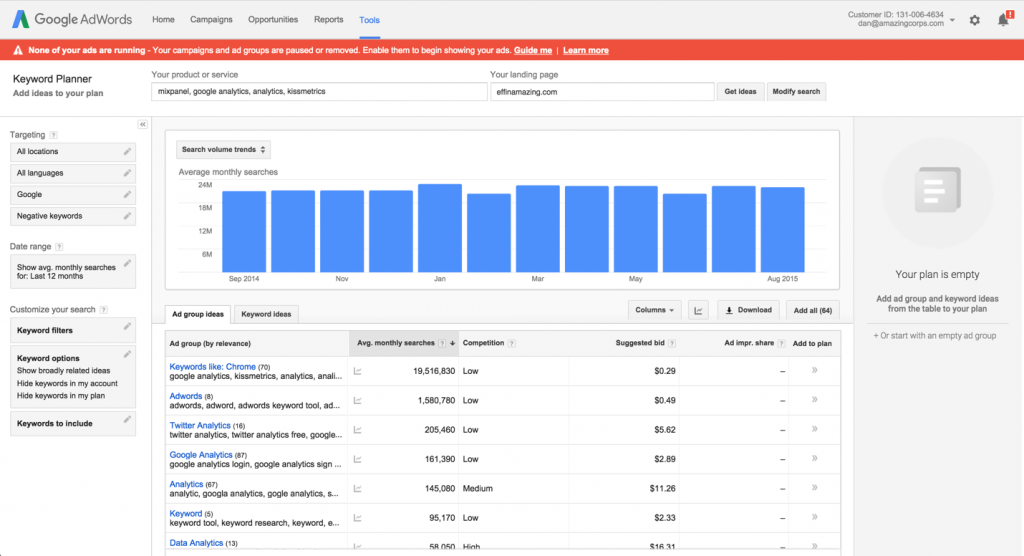Screen dimensions: 1024x556
Task: Edit Google network pencil icon
Action: pos(127,194)
